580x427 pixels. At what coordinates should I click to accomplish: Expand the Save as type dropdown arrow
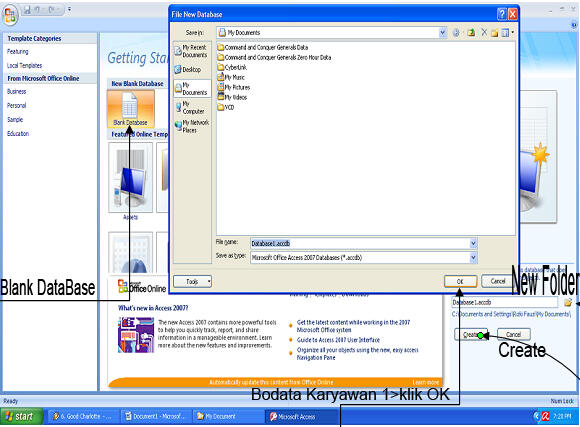(x=473, y=258)
